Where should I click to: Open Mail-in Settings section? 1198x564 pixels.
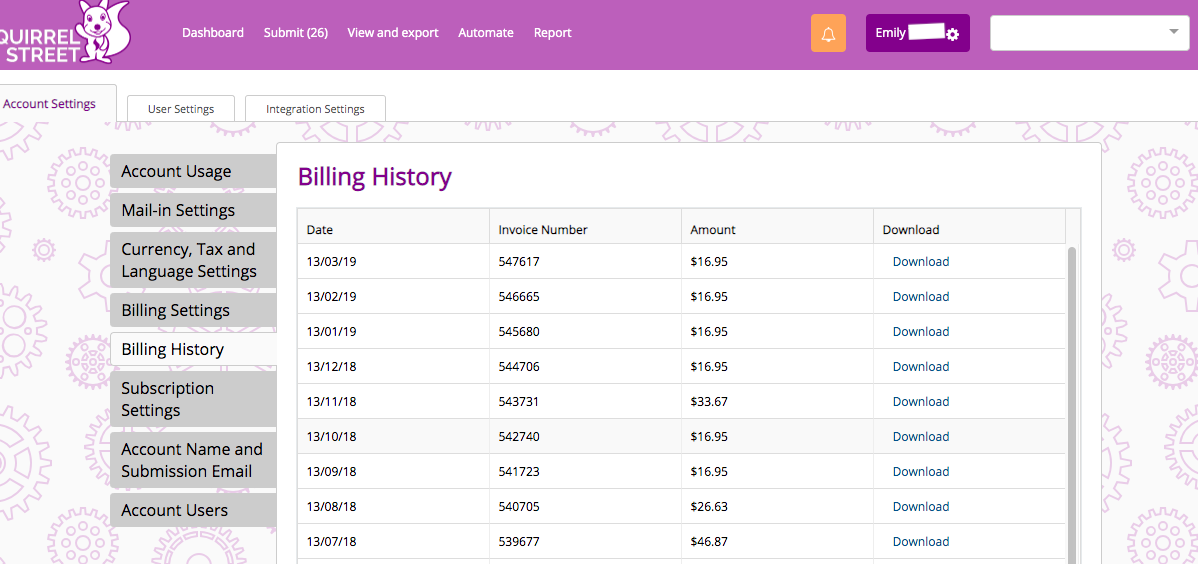click(193, 210)
